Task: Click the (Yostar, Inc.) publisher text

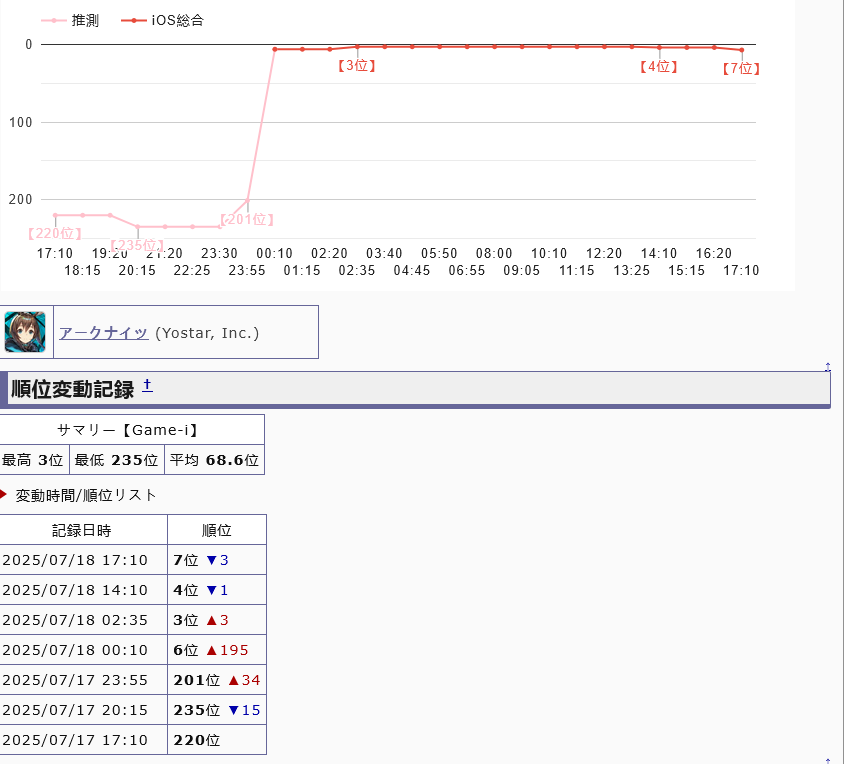Action: [207, 333]
